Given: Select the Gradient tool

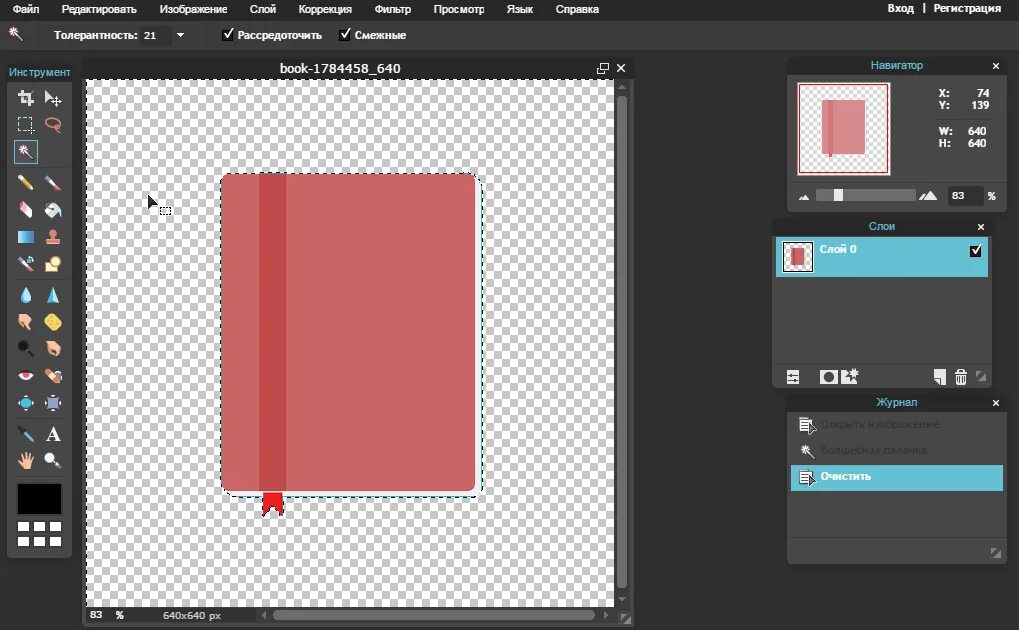Looking at the screenshot, I should point(25,237).
